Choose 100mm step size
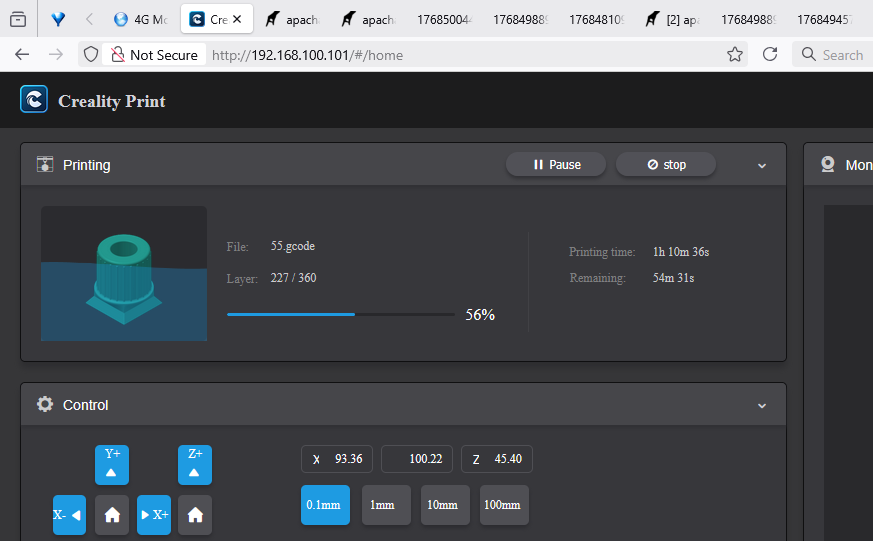Viewport: 873px width, 541px height. tap(504, 505)
